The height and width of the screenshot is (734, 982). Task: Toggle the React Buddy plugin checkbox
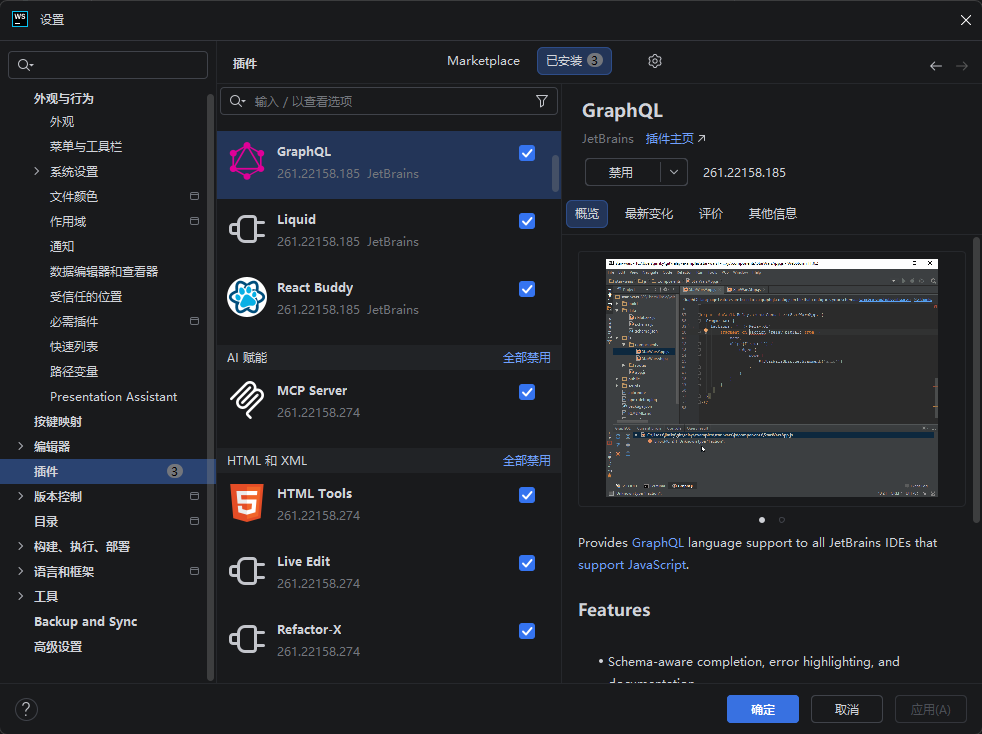[x=527, y=289]
